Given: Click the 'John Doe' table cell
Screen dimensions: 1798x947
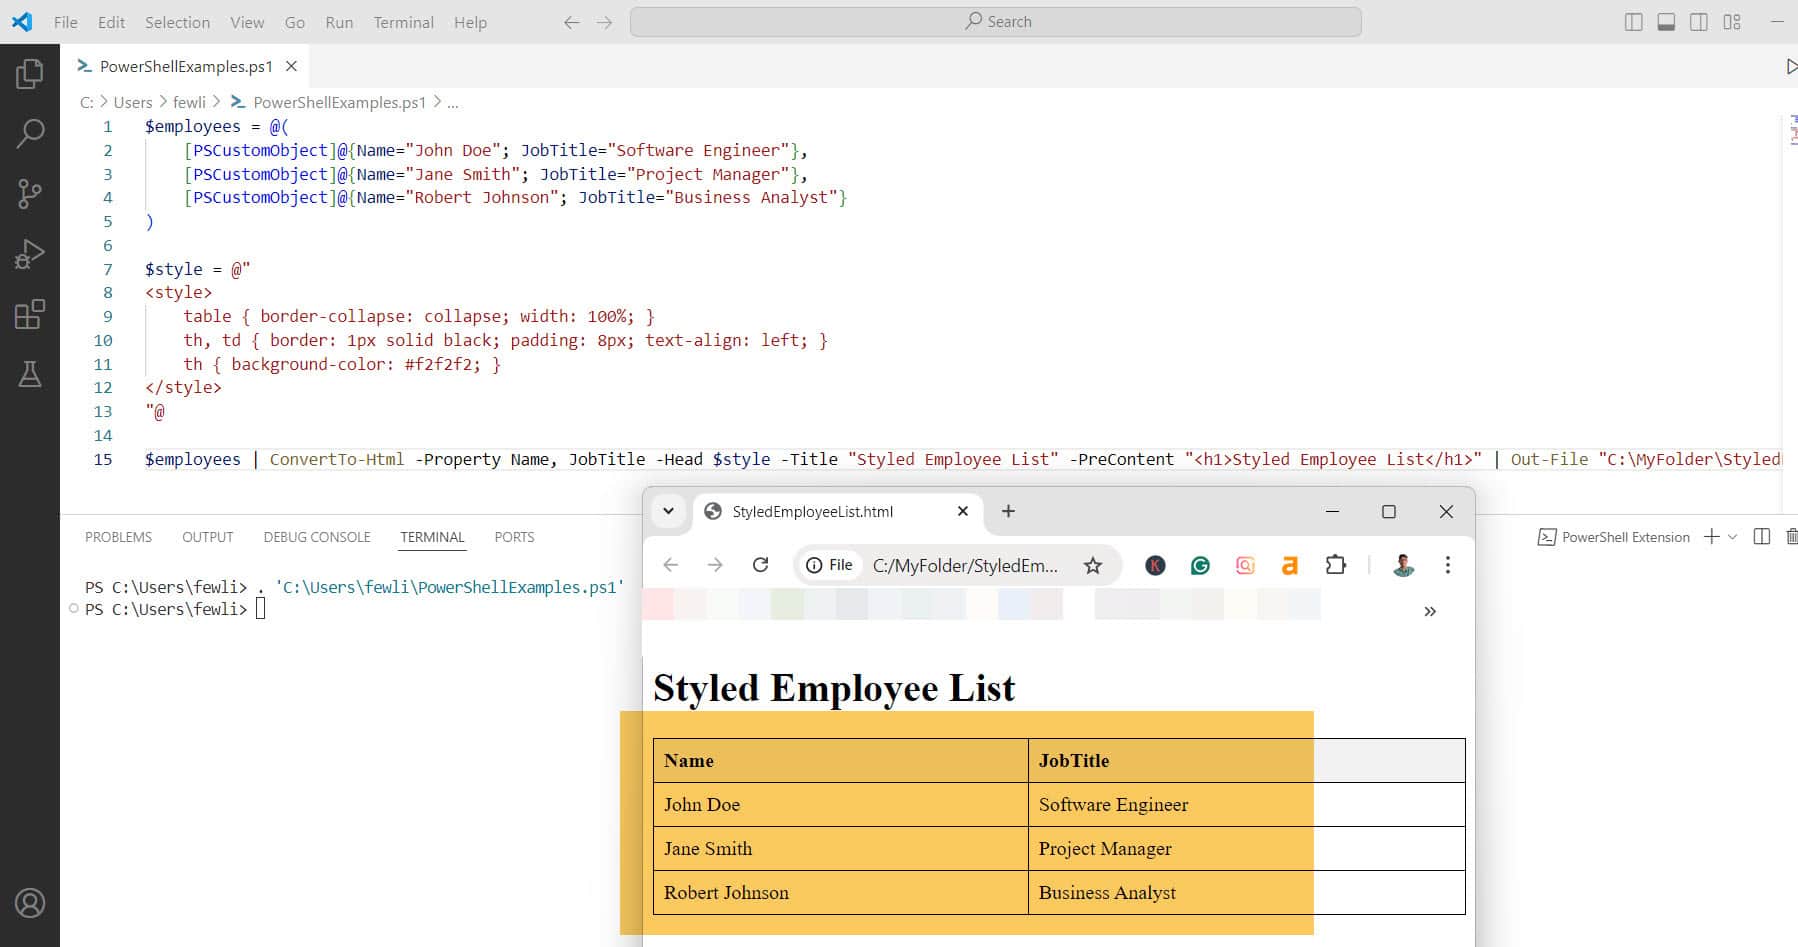Looking at the screenshot, I should pyautogui.click(x=840, y=804).
